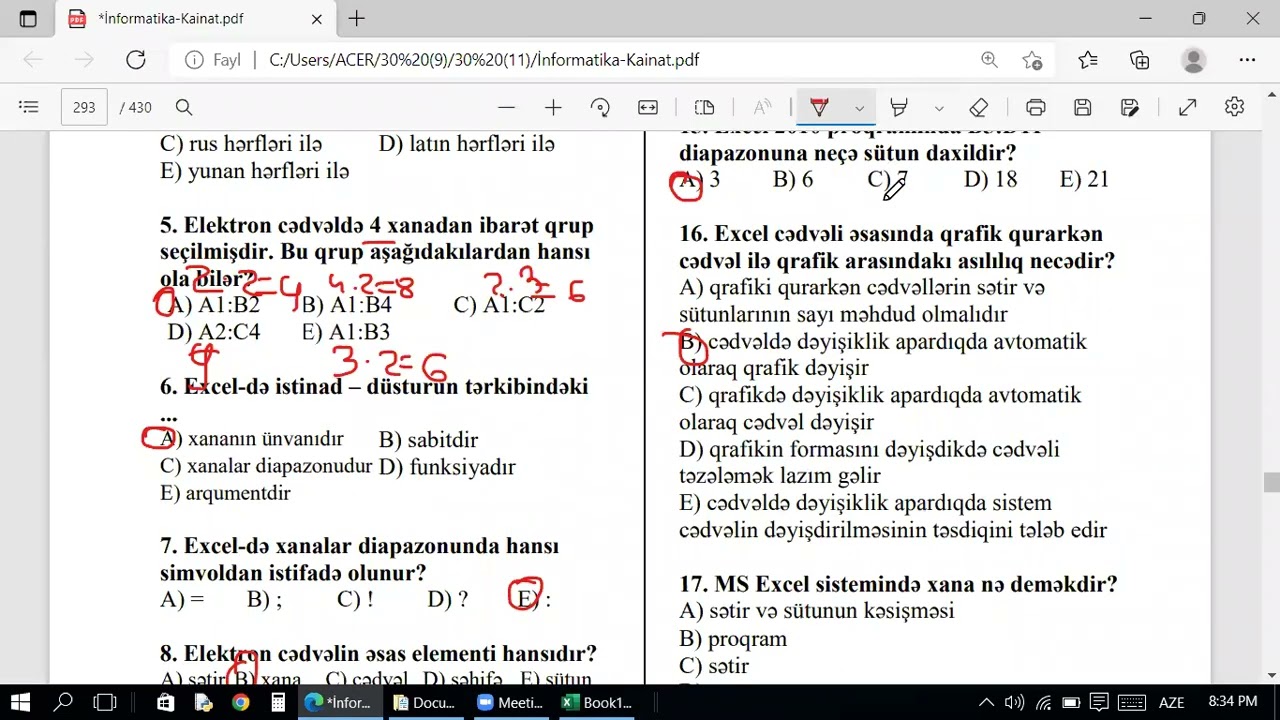Save the PDF file

[1082, 107]
